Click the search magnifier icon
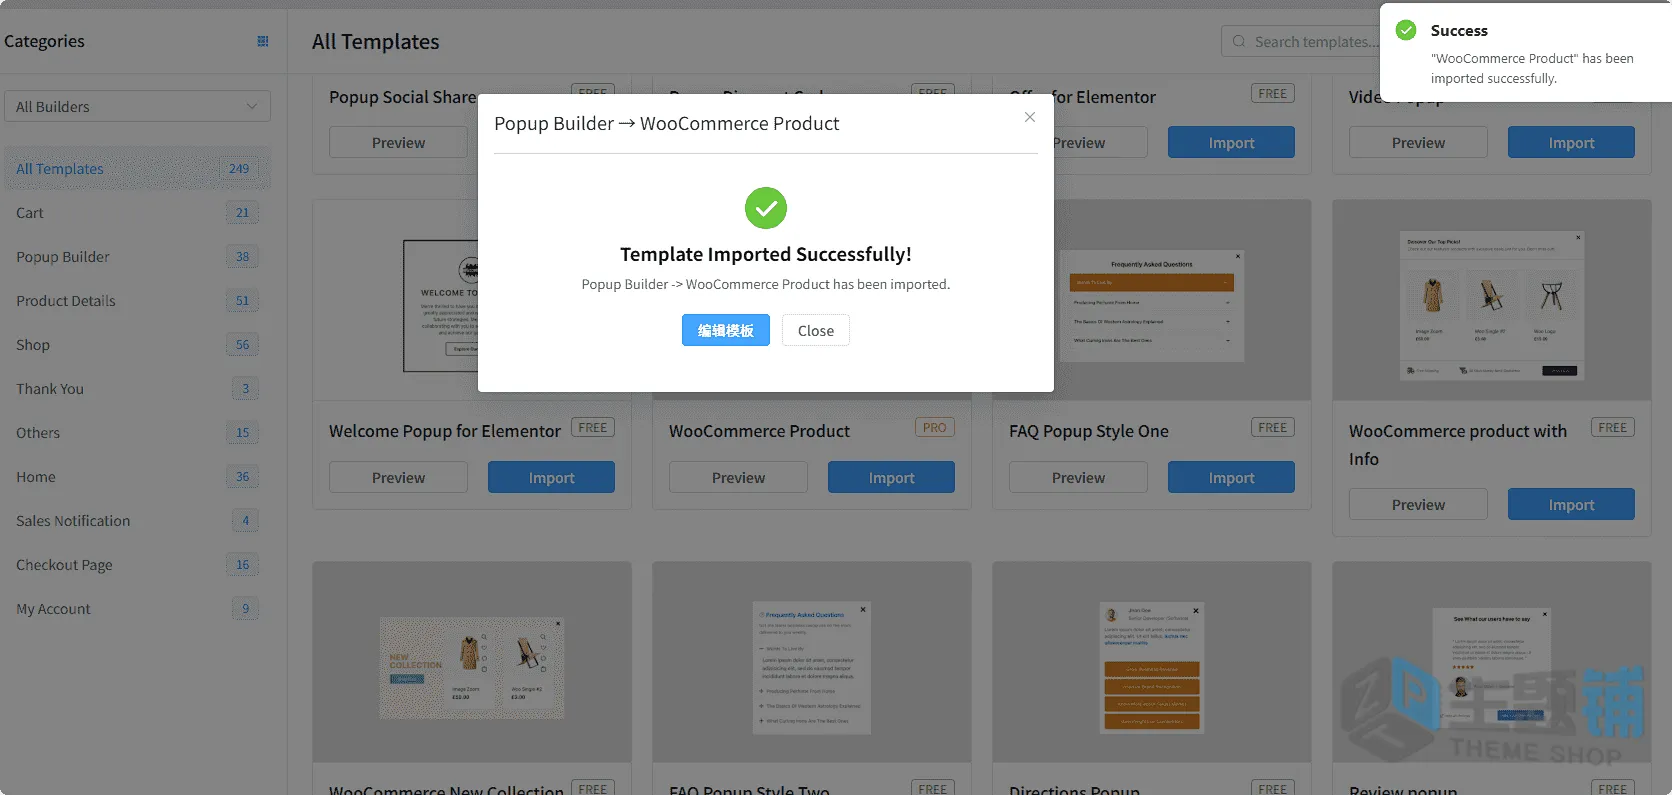The height and width of the screenshot is (795, 1672). (x=1239, y=41)
